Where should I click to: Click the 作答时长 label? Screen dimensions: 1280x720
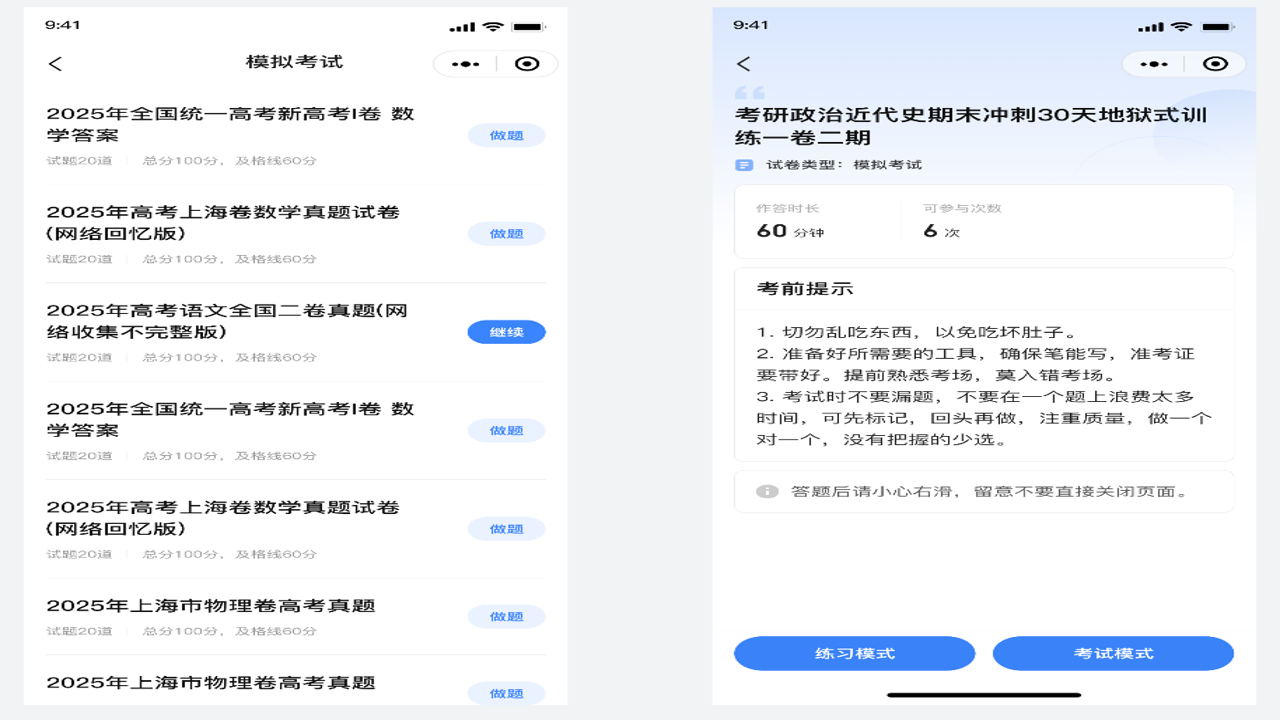click(x=788, y=208)
